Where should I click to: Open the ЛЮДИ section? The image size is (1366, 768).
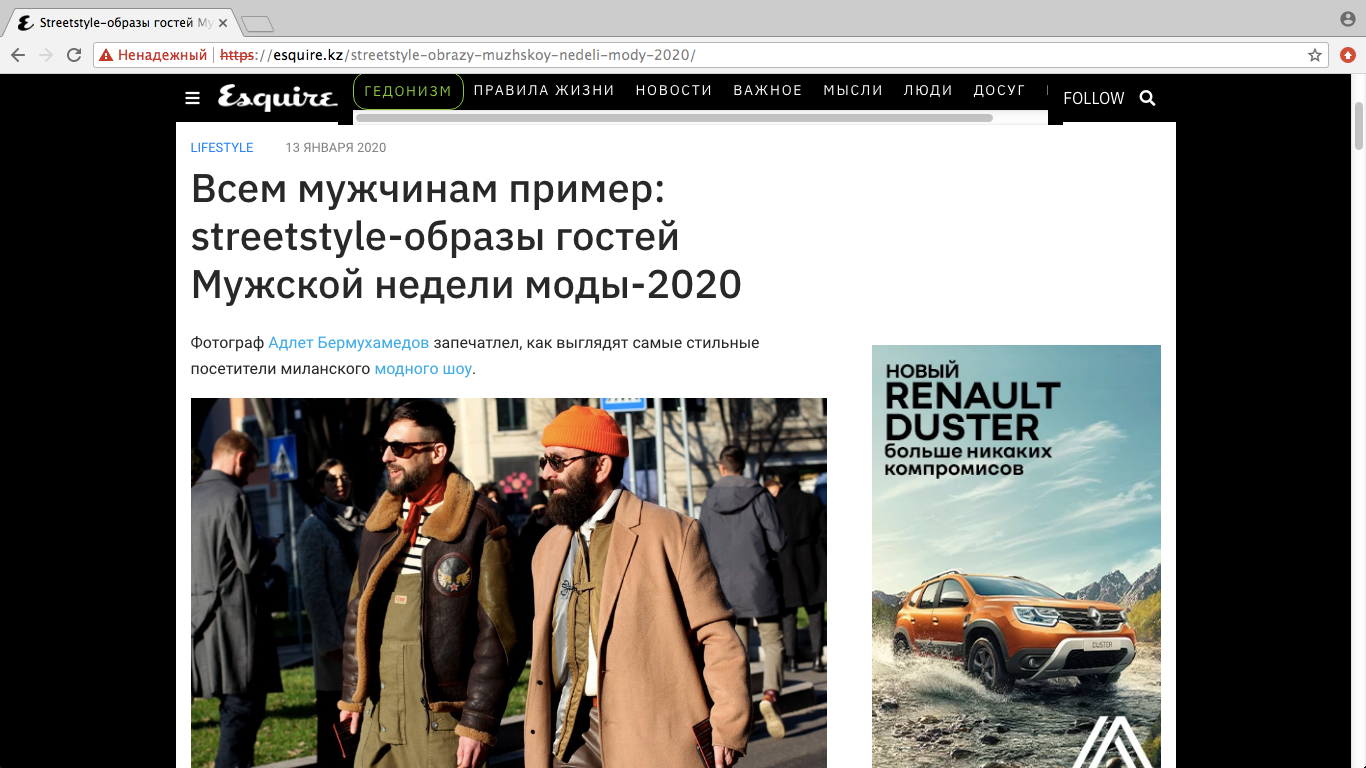click(928, 91)
